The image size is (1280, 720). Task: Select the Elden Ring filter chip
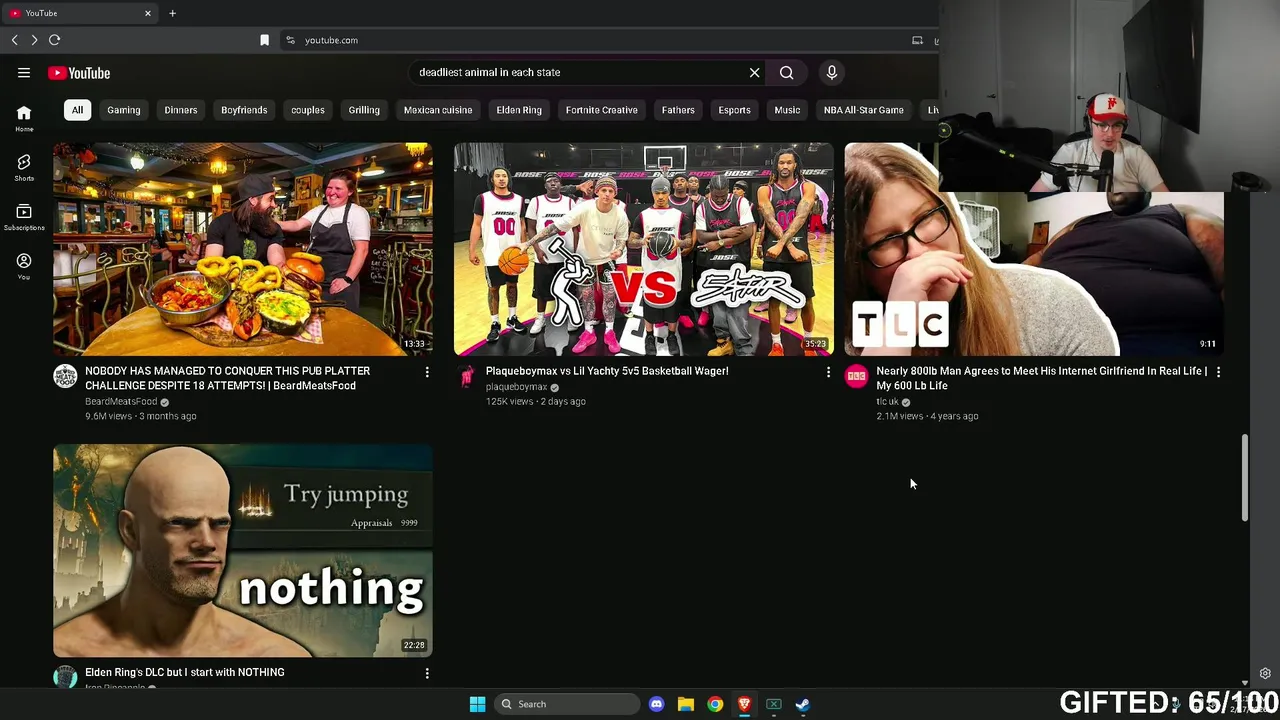pos(519,110)
